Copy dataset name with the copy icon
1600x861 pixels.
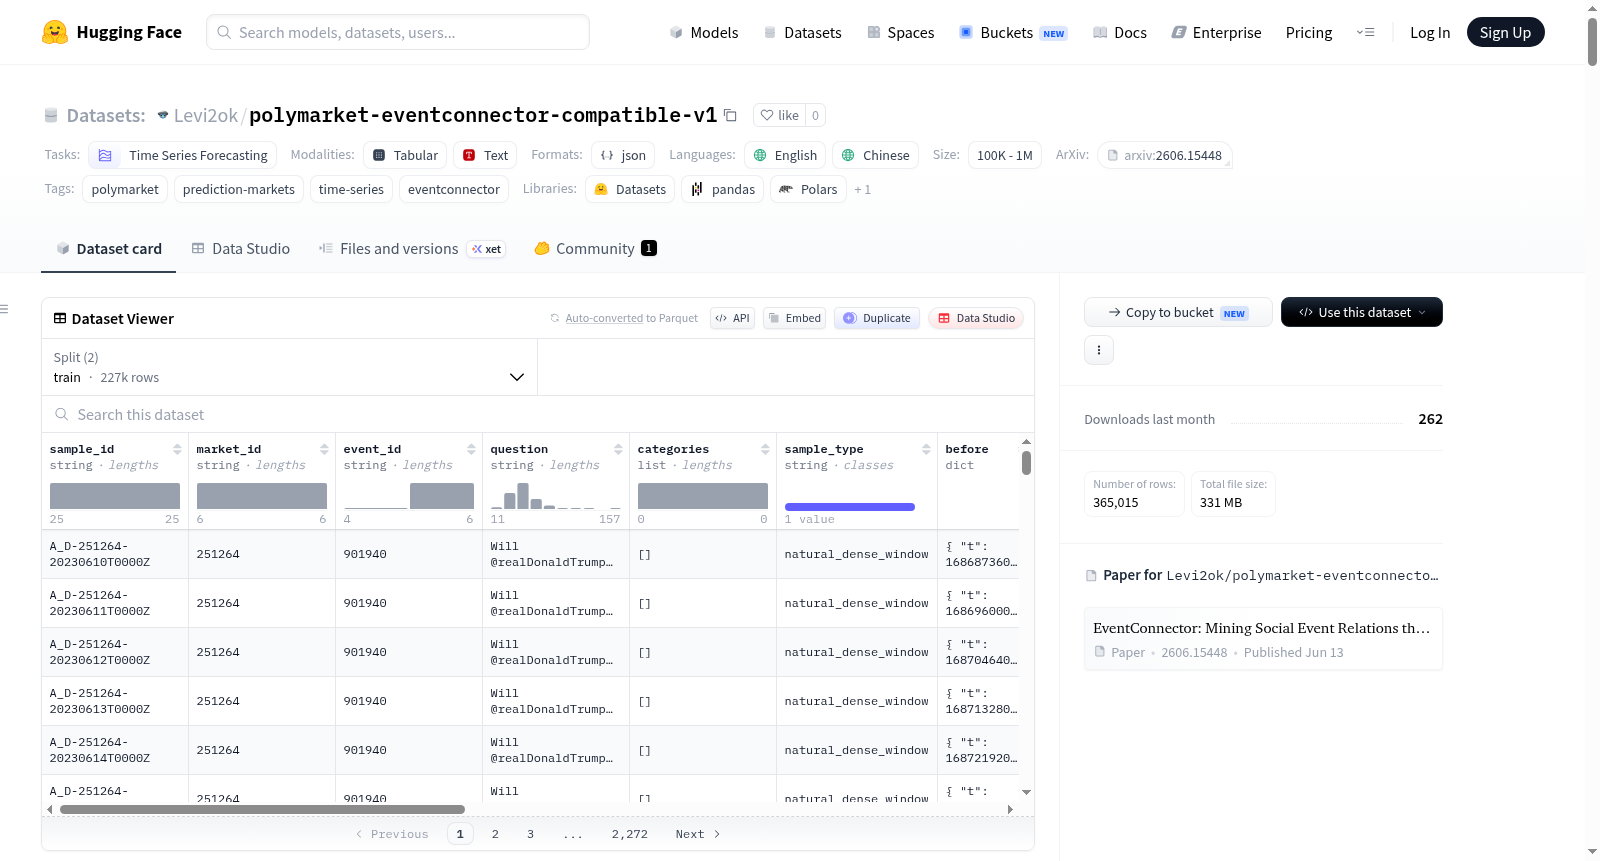pos(730,116)
